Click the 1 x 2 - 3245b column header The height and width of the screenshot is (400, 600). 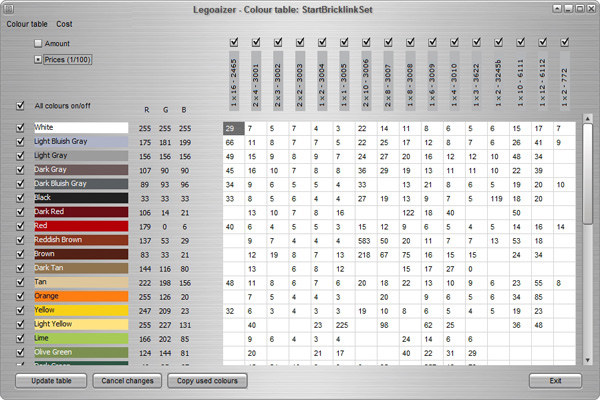pyautogui.click(x=498, y=81)
